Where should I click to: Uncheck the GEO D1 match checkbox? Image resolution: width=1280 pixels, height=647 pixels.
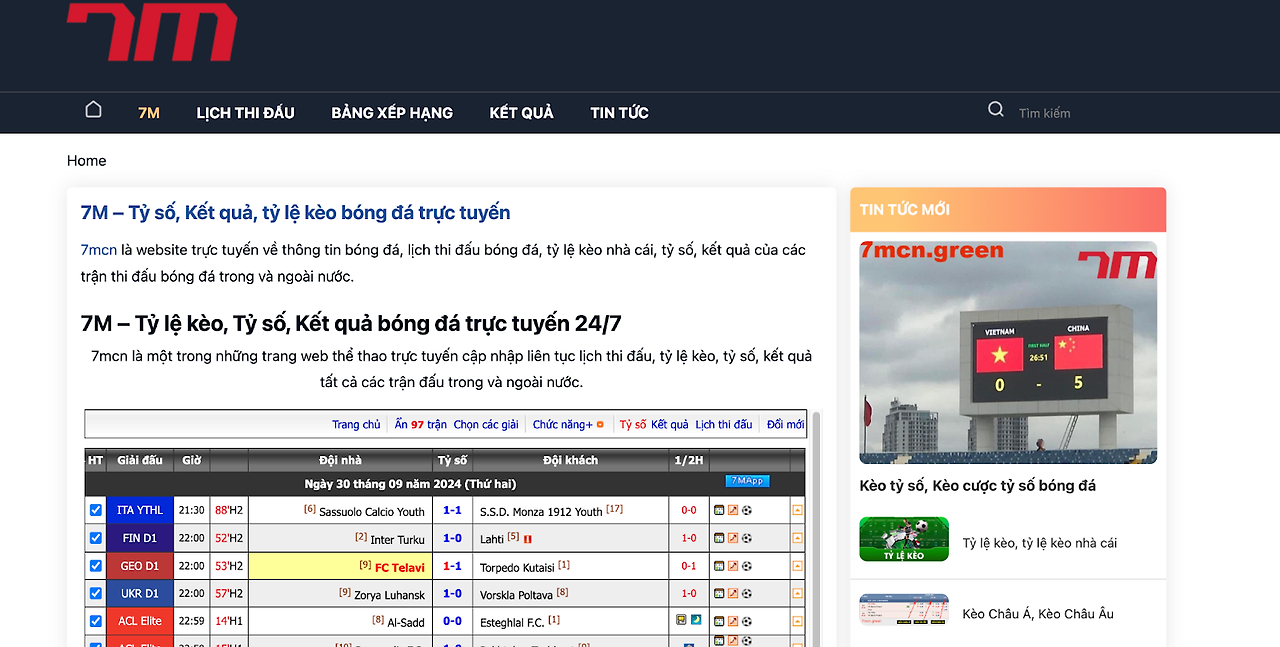click(96, 566)
